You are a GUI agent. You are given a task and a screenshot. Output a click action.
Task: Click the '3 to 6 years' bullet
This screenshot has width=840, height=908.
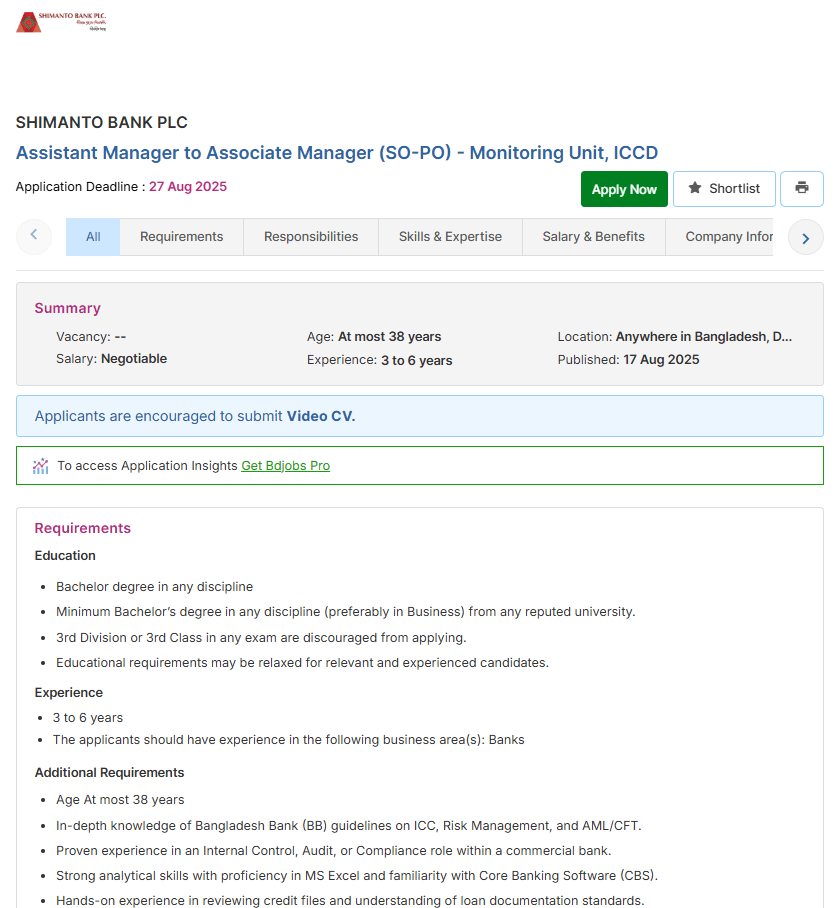(88, 718)
